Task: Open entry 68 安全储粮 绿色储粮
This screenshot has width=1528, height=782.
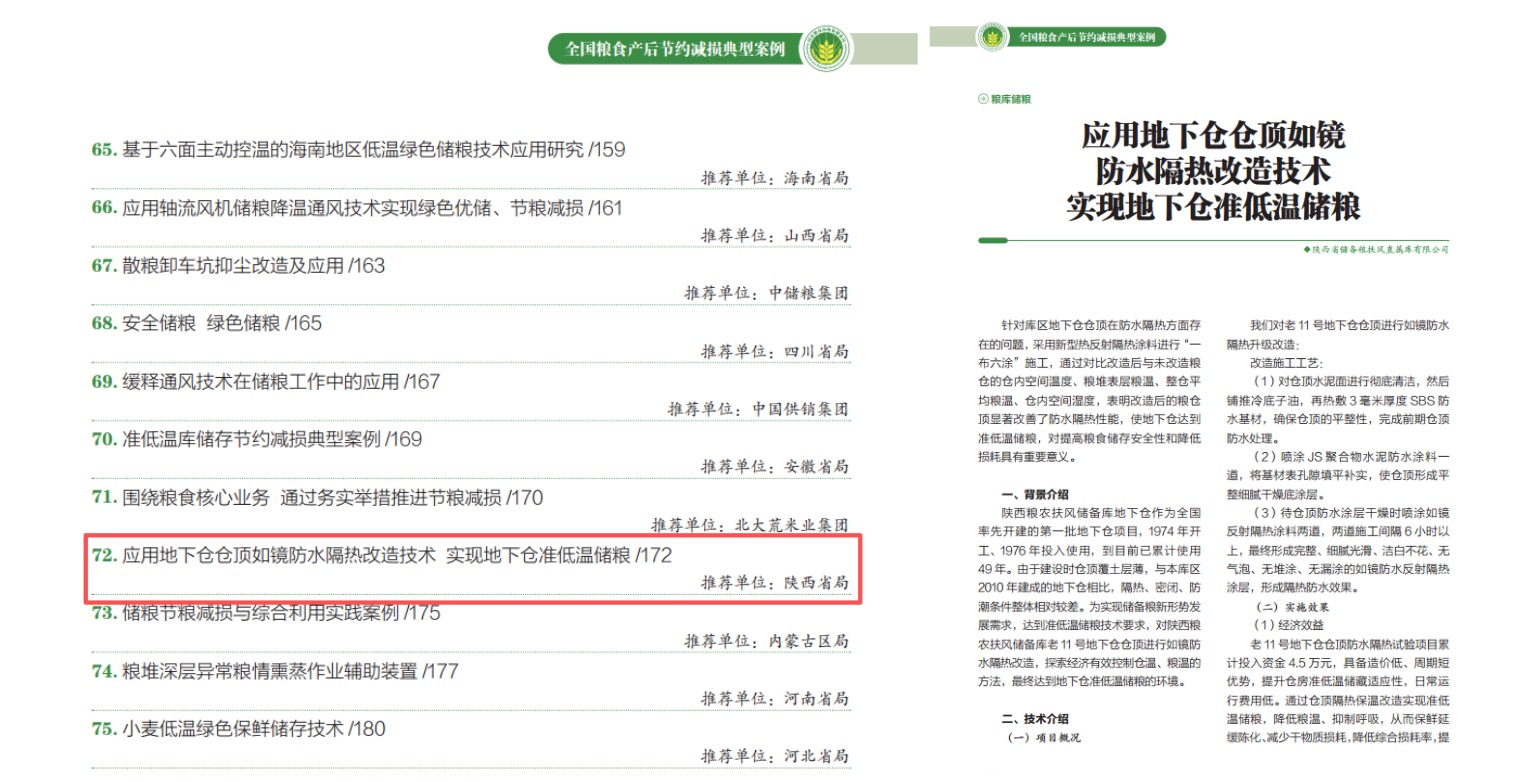Action: 206,324
